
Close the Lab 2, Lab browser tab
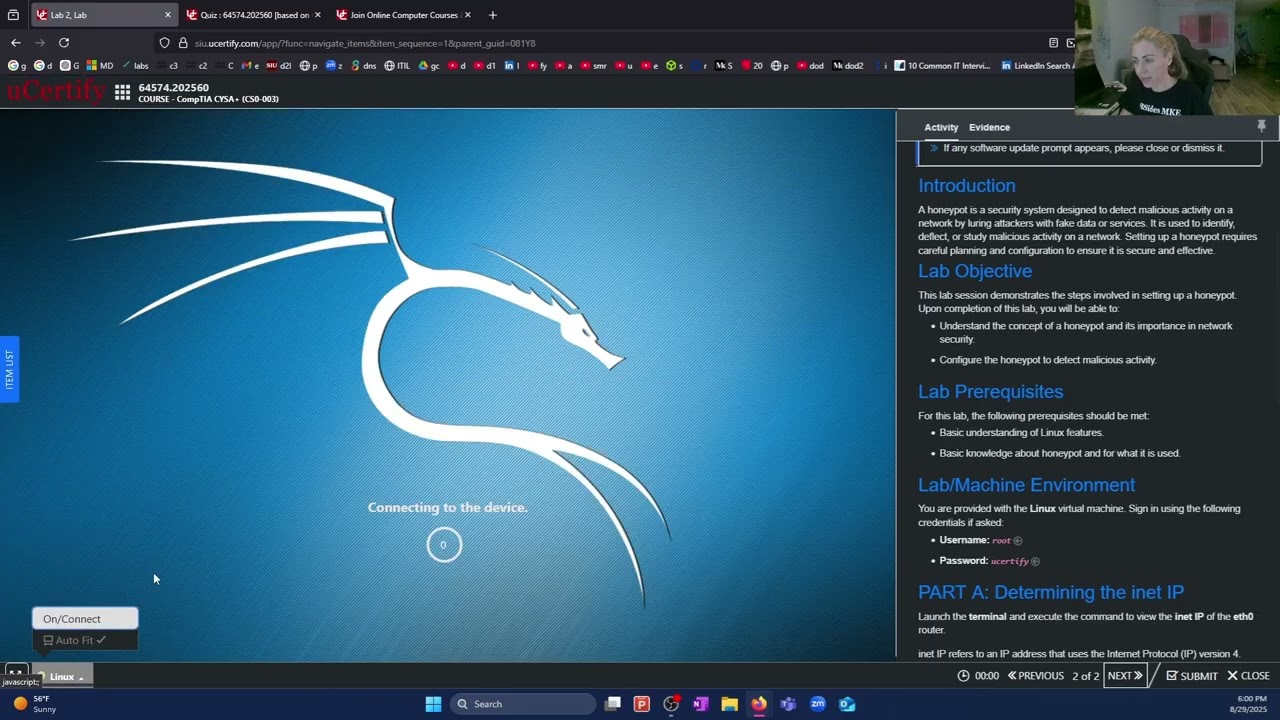(x=167, y=15)
